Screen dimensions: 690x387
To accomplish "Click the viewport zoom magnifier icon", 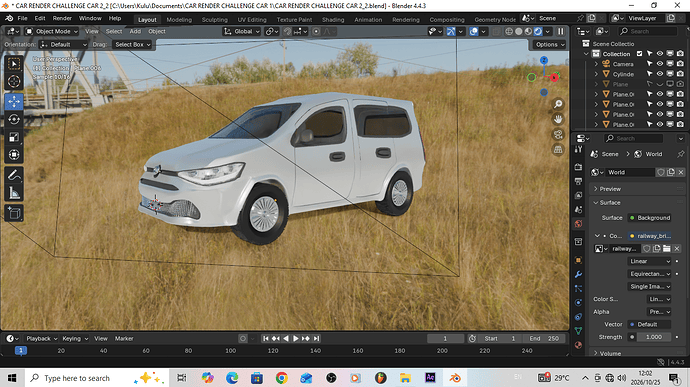I will (x=558, y=104).
